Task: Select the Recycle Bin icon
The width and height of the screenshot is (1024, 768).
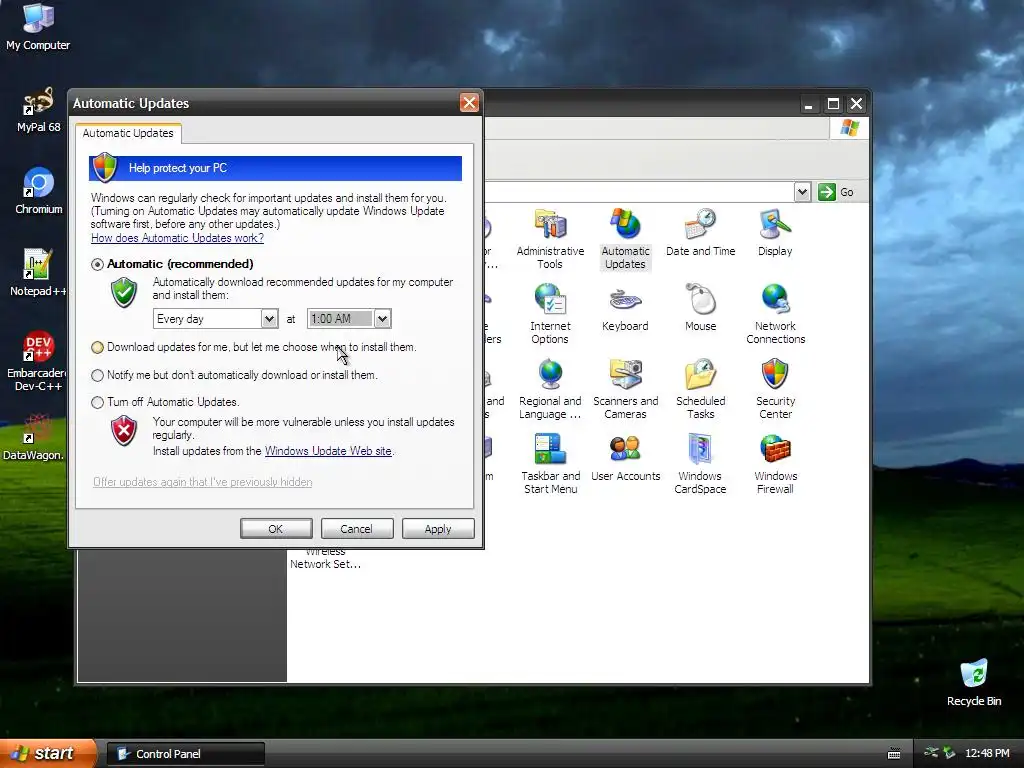Action: (973, 683)
